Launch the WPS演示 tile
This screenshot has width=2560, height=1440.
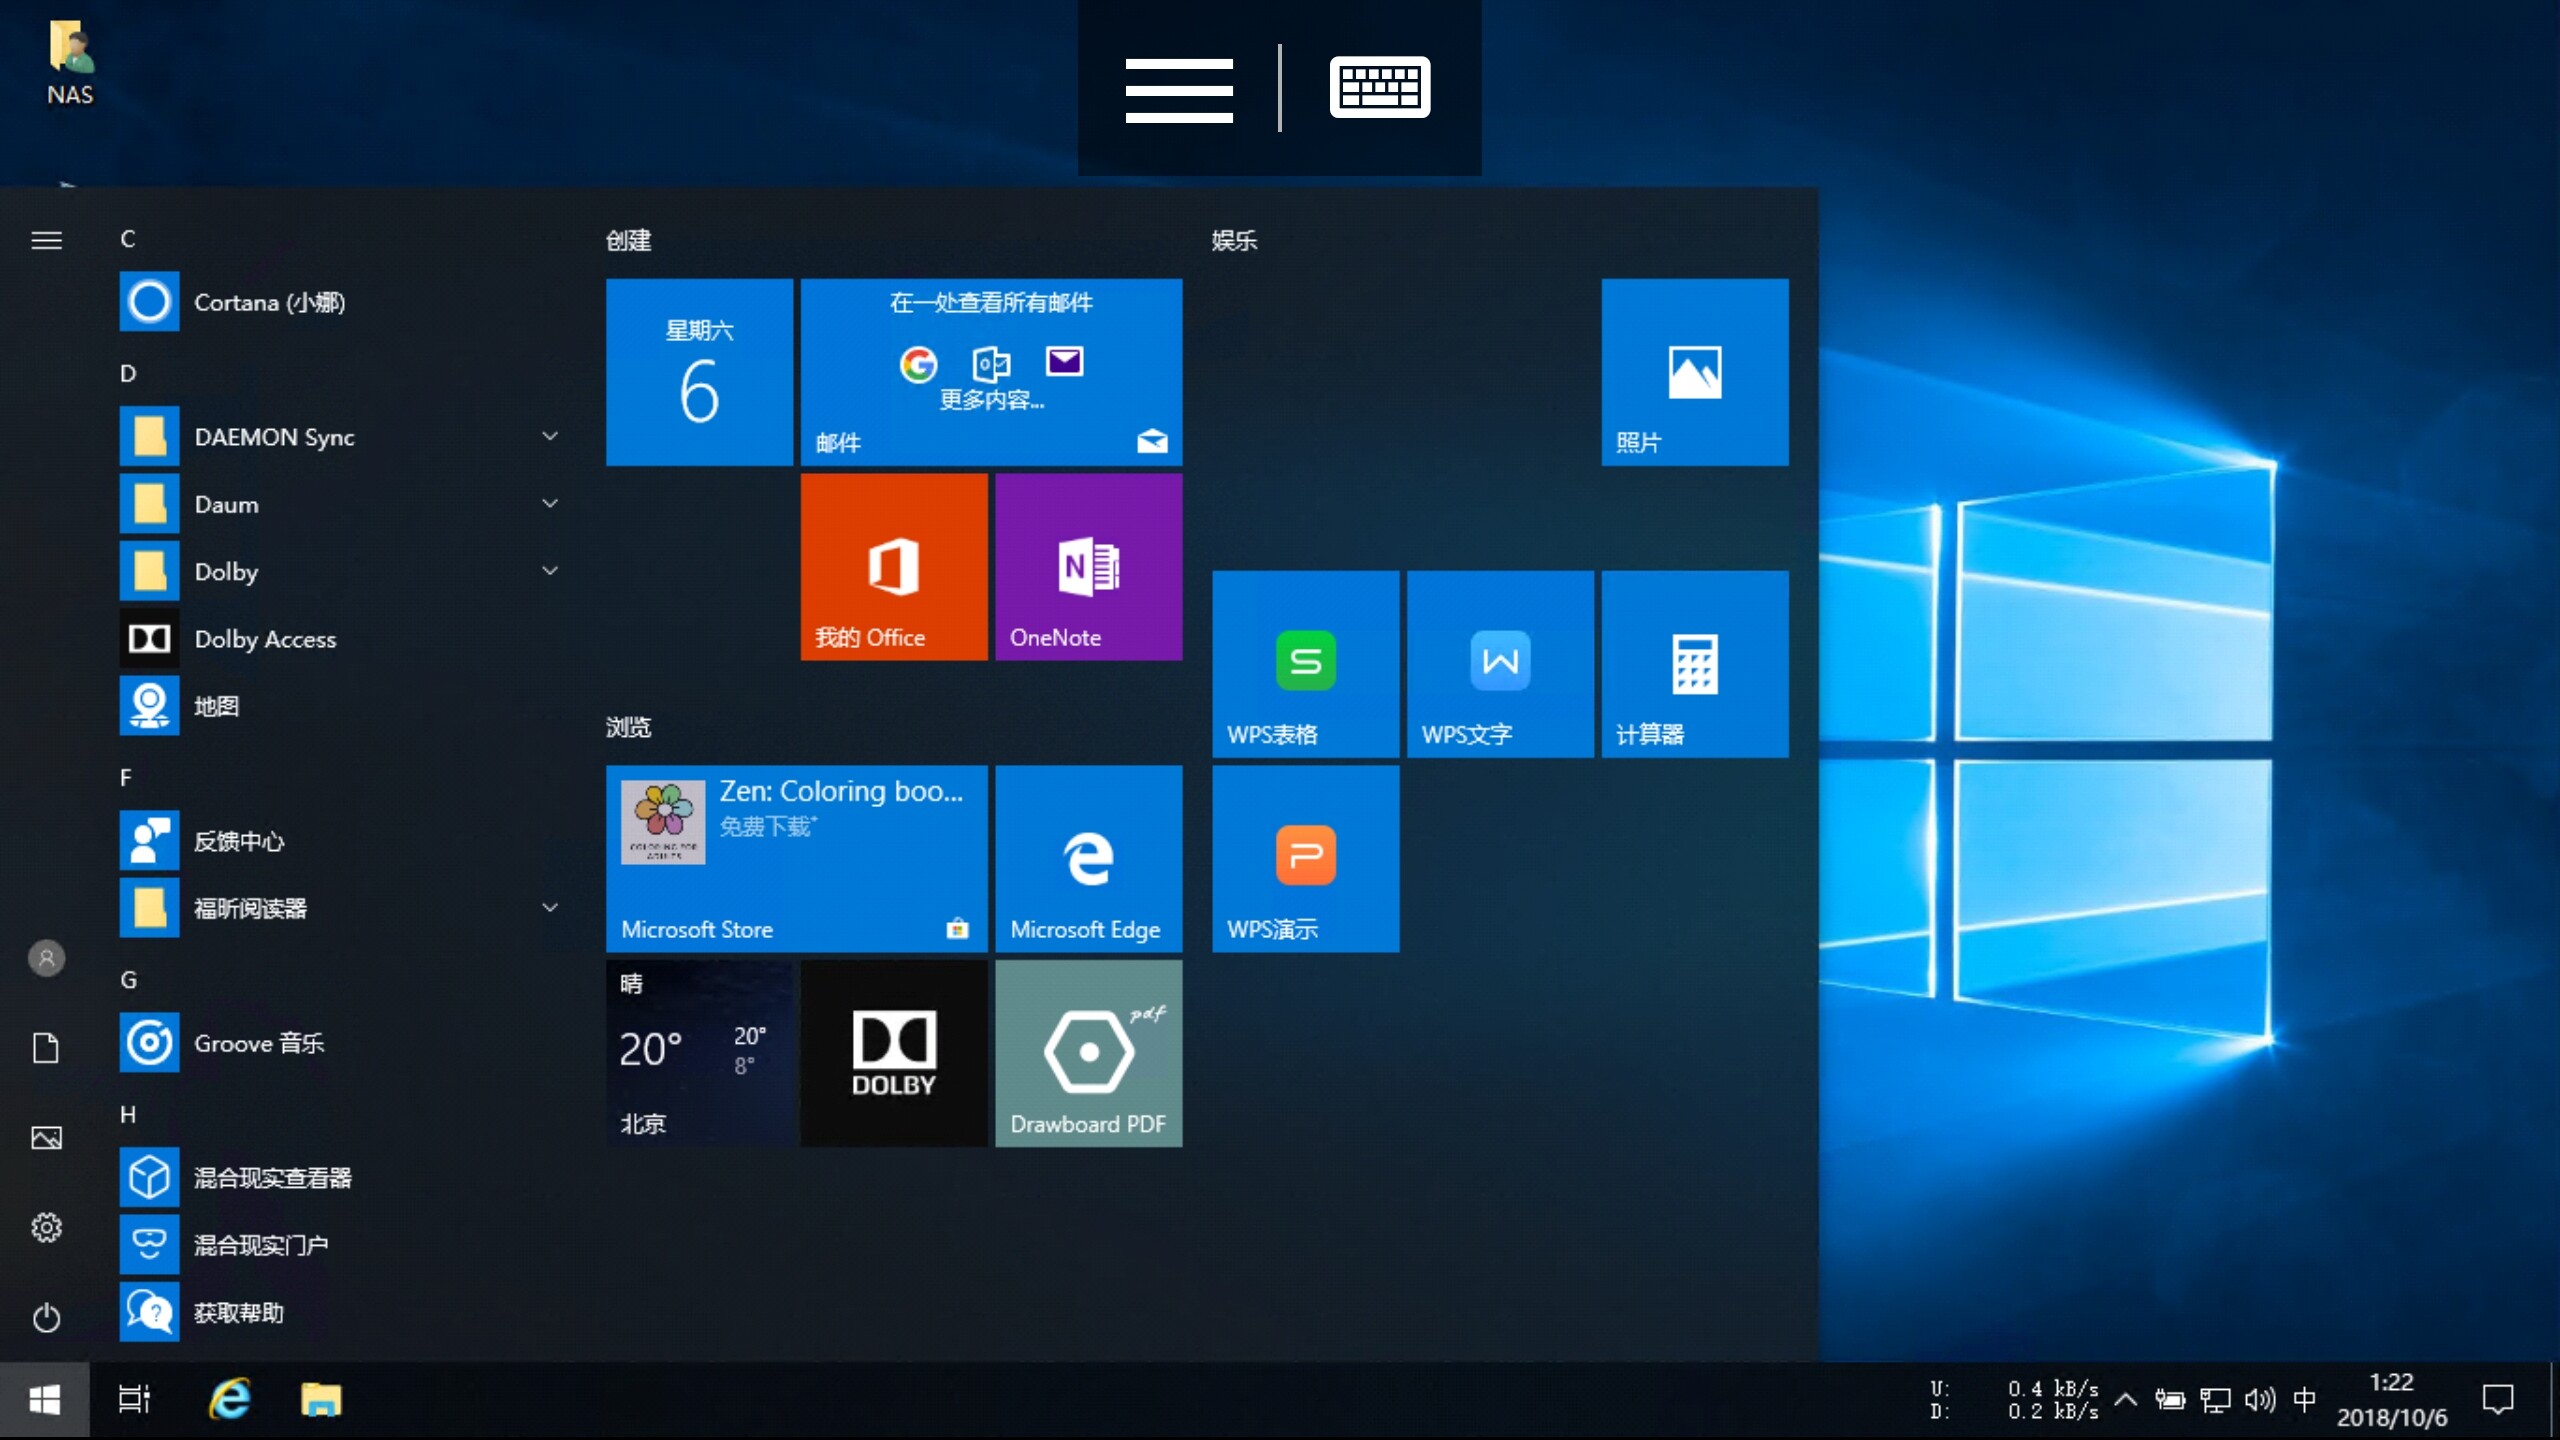point(1306,859)
